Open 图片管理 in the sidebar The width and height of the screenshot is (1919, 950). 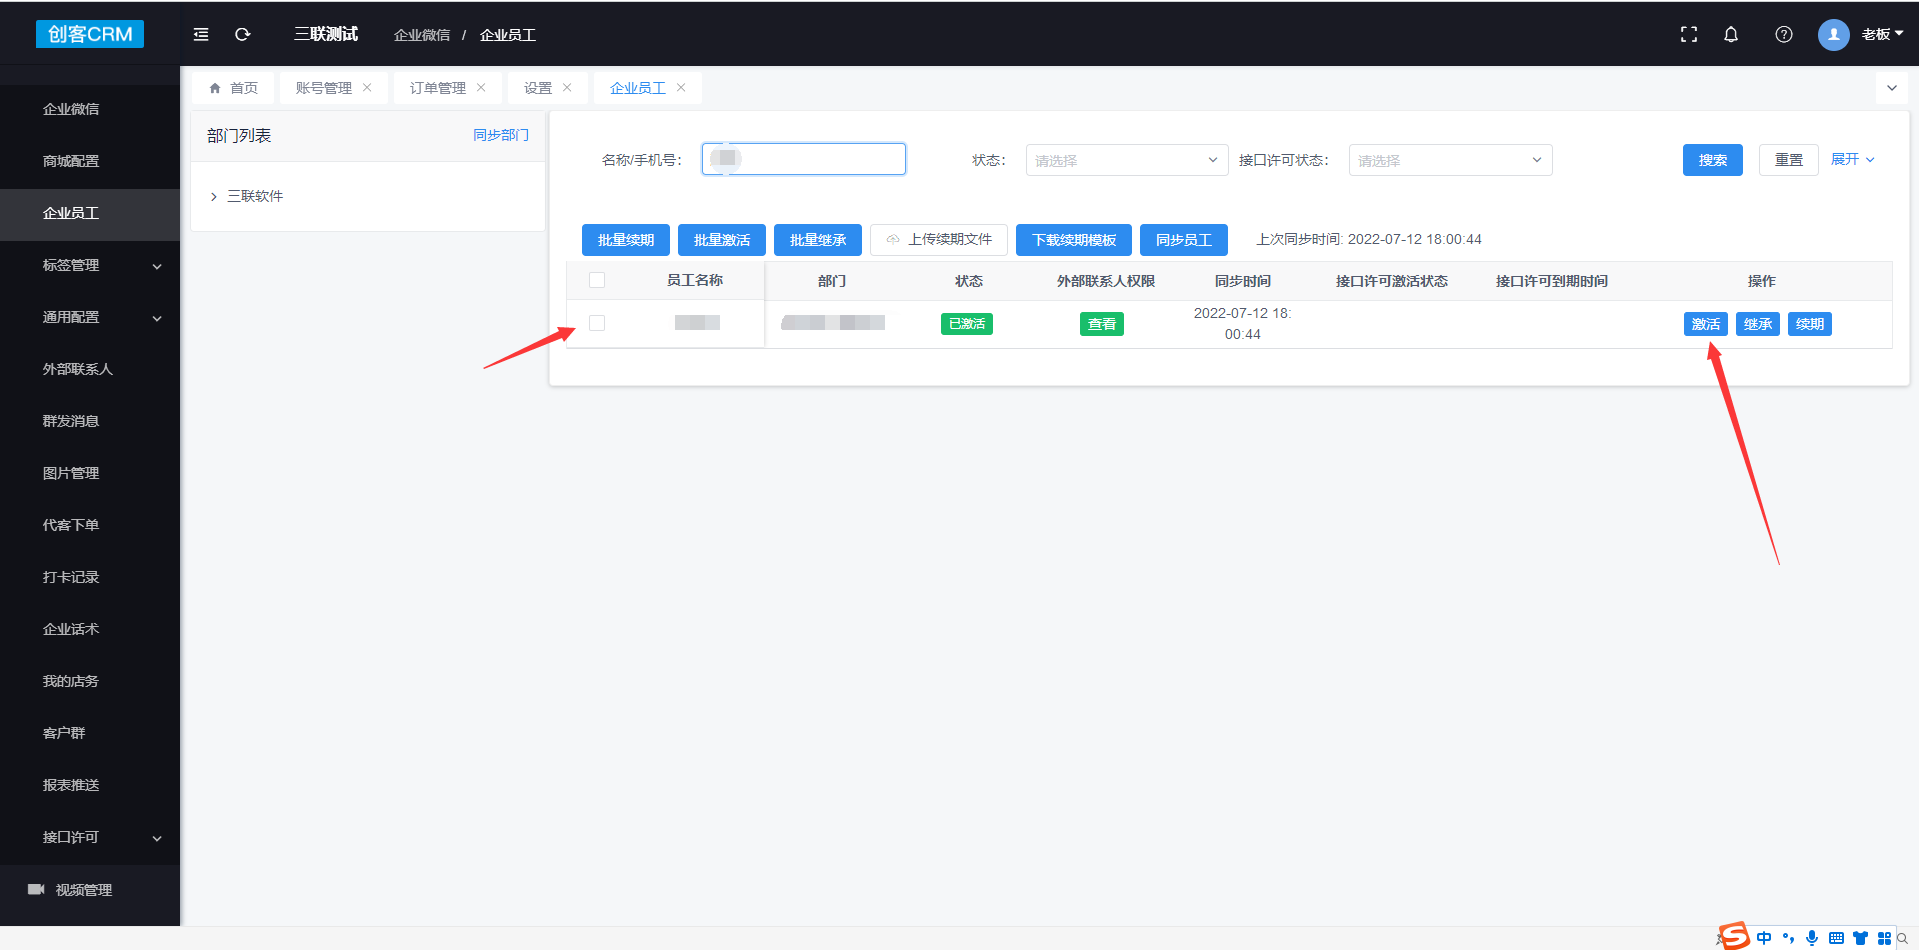pyautogui.click(x=90, y=473)
